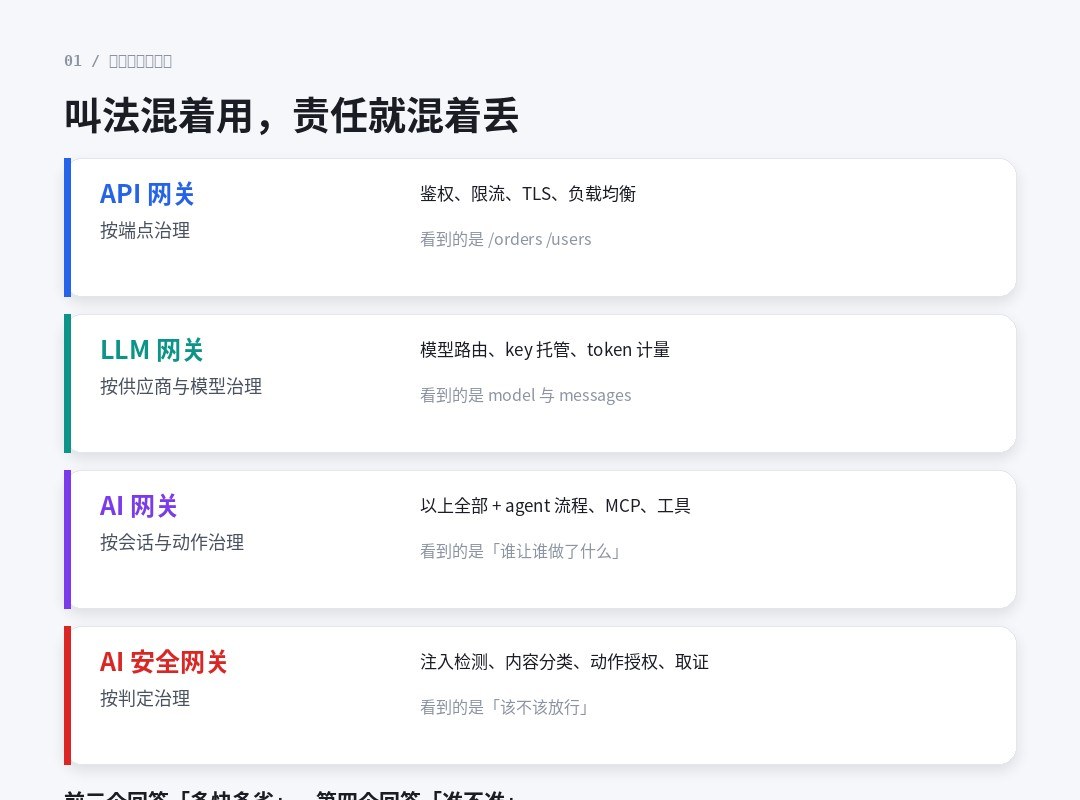
Task: Select the LLM 网关 card heading
Action: (152, 350)
